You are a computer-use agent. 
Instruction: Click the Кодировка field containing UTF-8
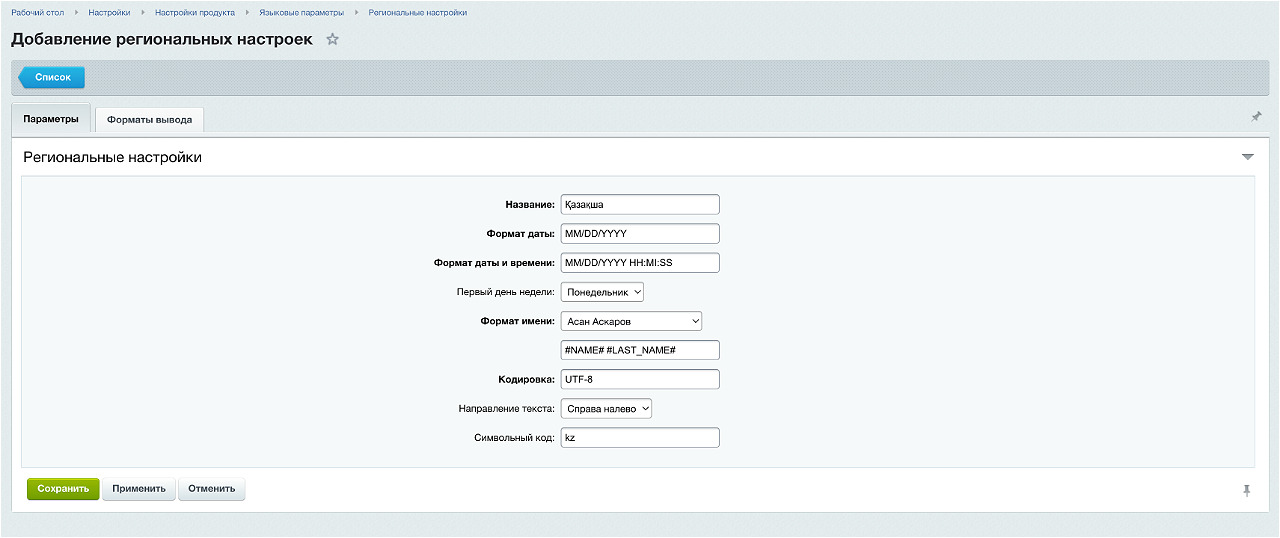pyautogui.click(x=640, y=379)
